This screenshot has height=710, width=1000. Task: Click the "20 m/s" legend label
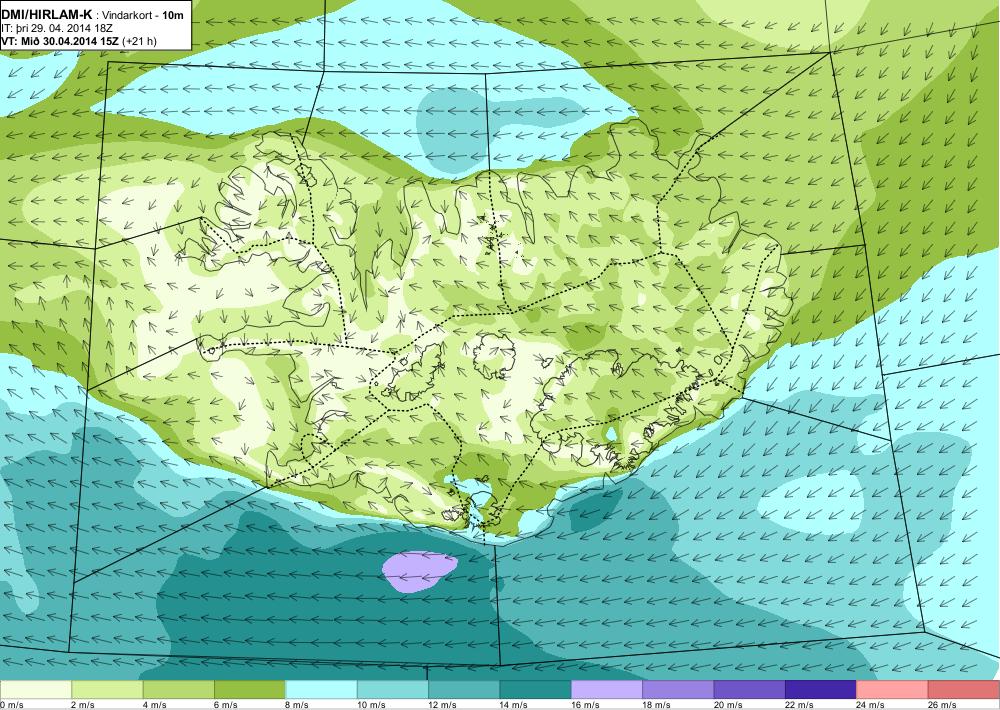coord(728,705)
